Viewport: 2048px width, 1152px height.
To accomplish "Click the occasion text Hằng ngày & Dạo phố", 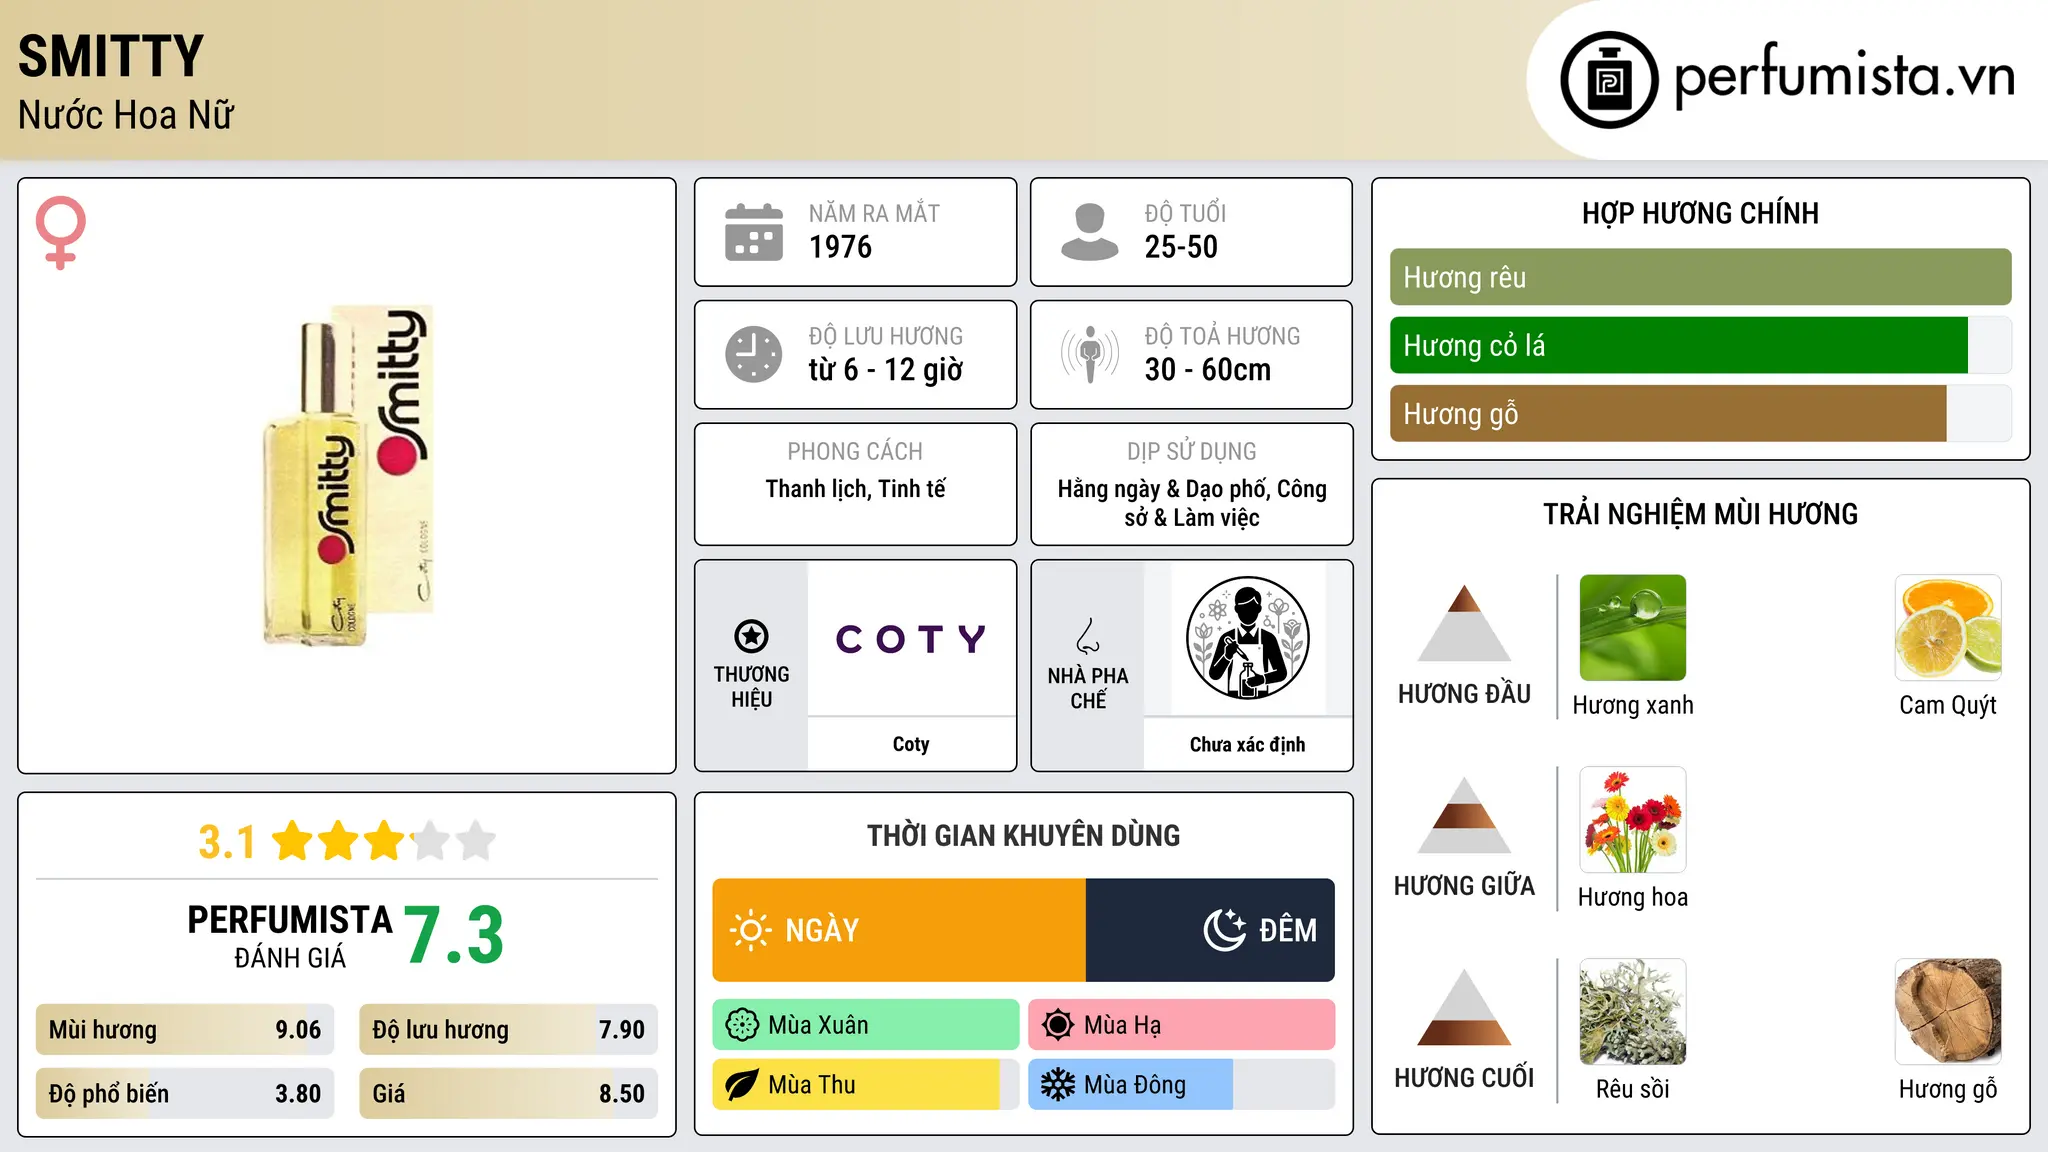I will click(x=1166, y=489).
